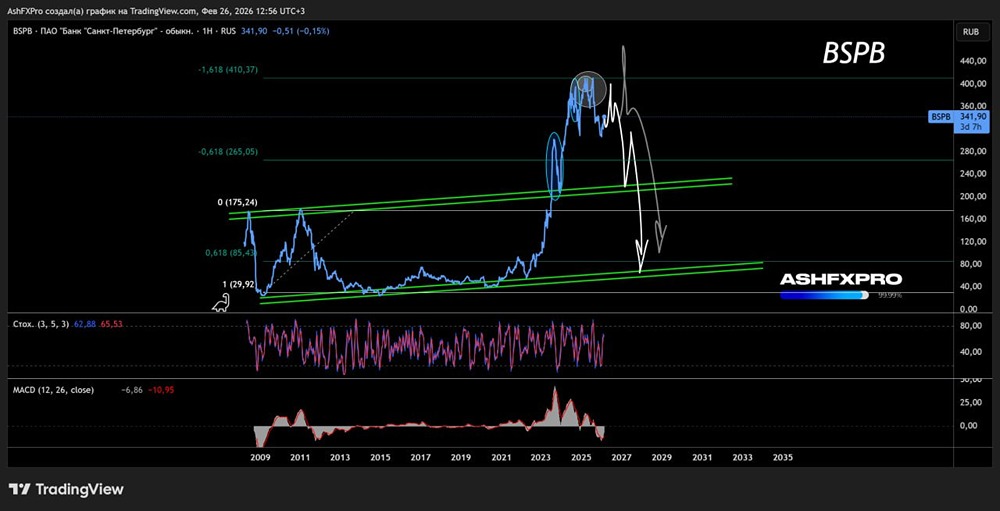The image size is (1000, 511).
Task: Click the 2025 label on time axis
Action: coord(581,457)
